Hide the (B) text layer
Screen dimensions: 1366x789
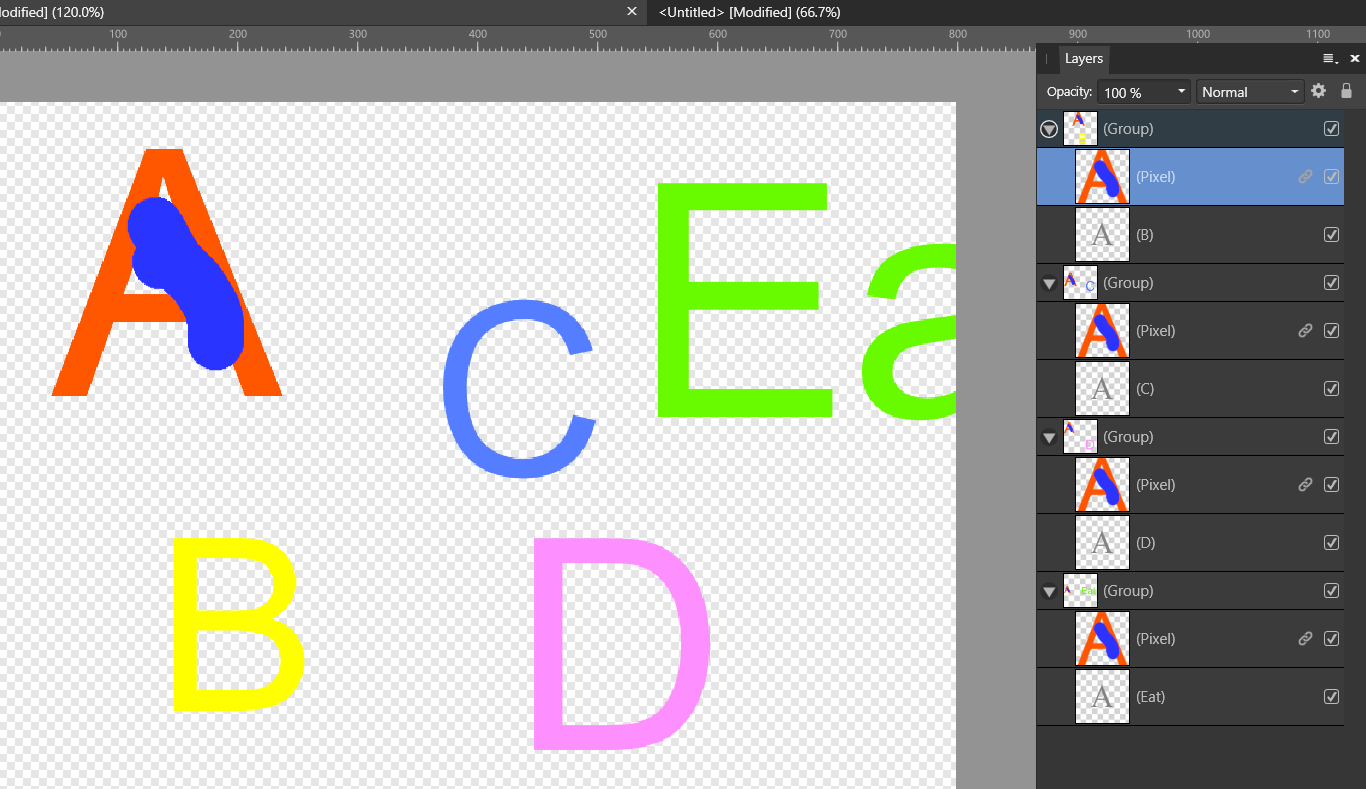pyautogui.click(x=1331, y=235)
